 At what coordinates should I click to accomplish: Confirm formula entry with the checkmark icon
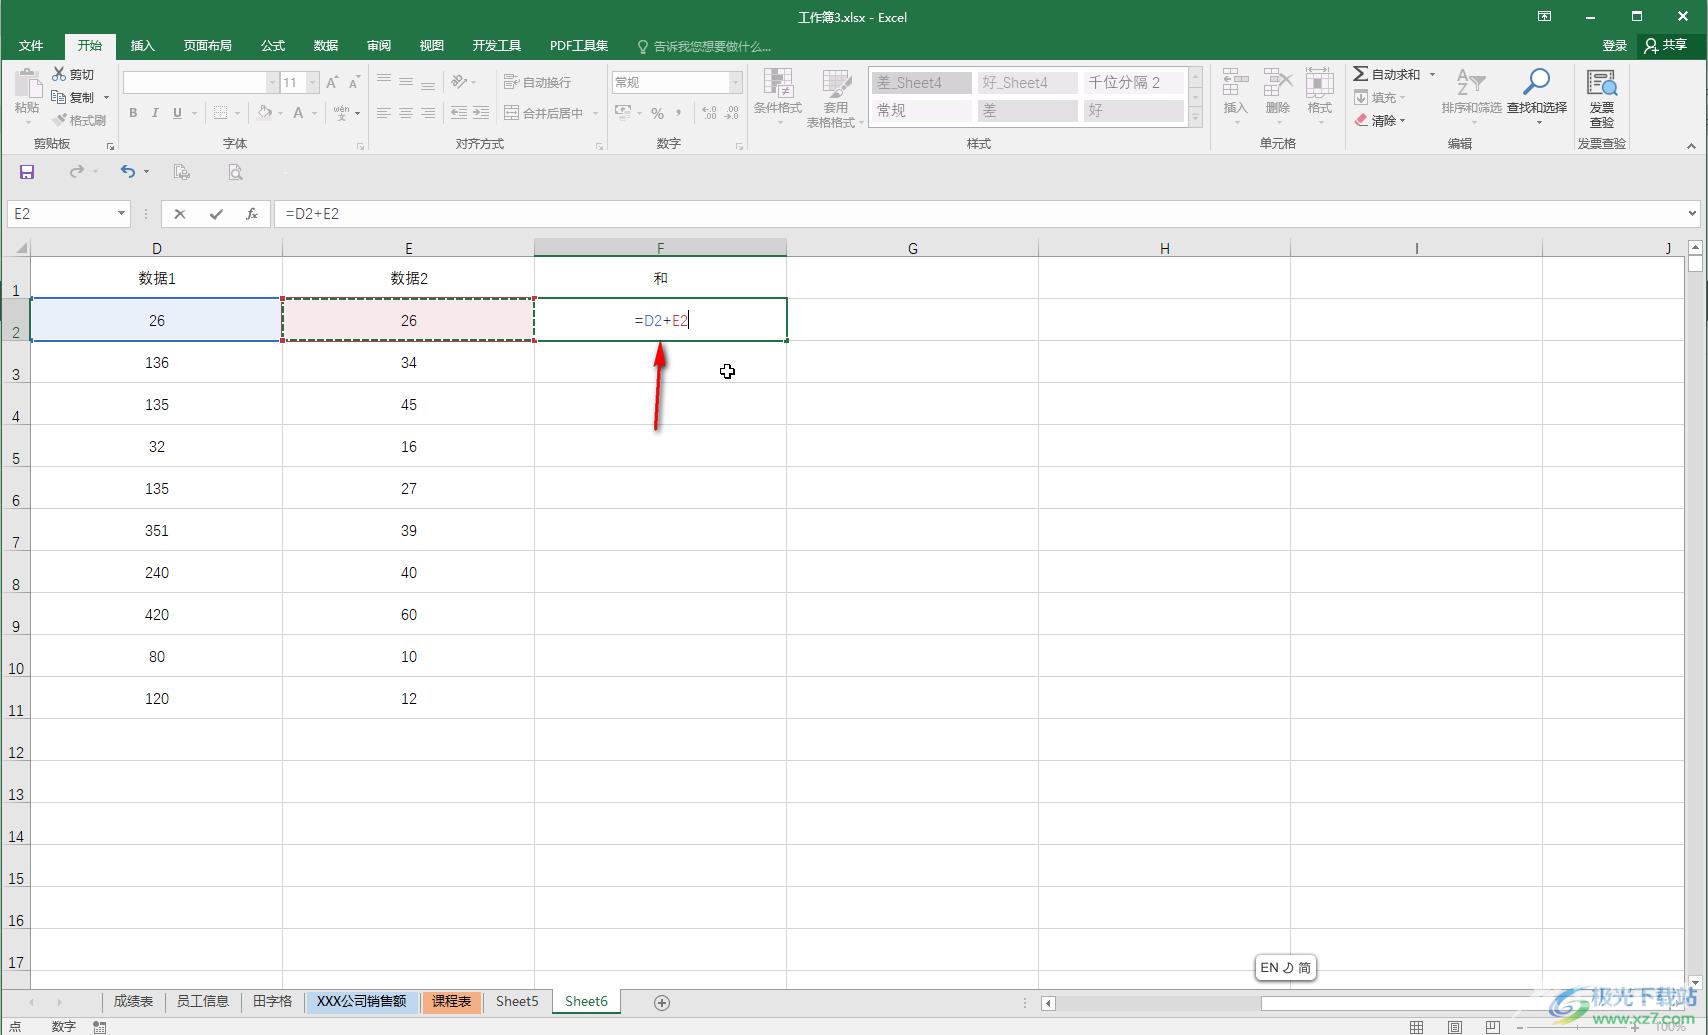coord(216,213)
